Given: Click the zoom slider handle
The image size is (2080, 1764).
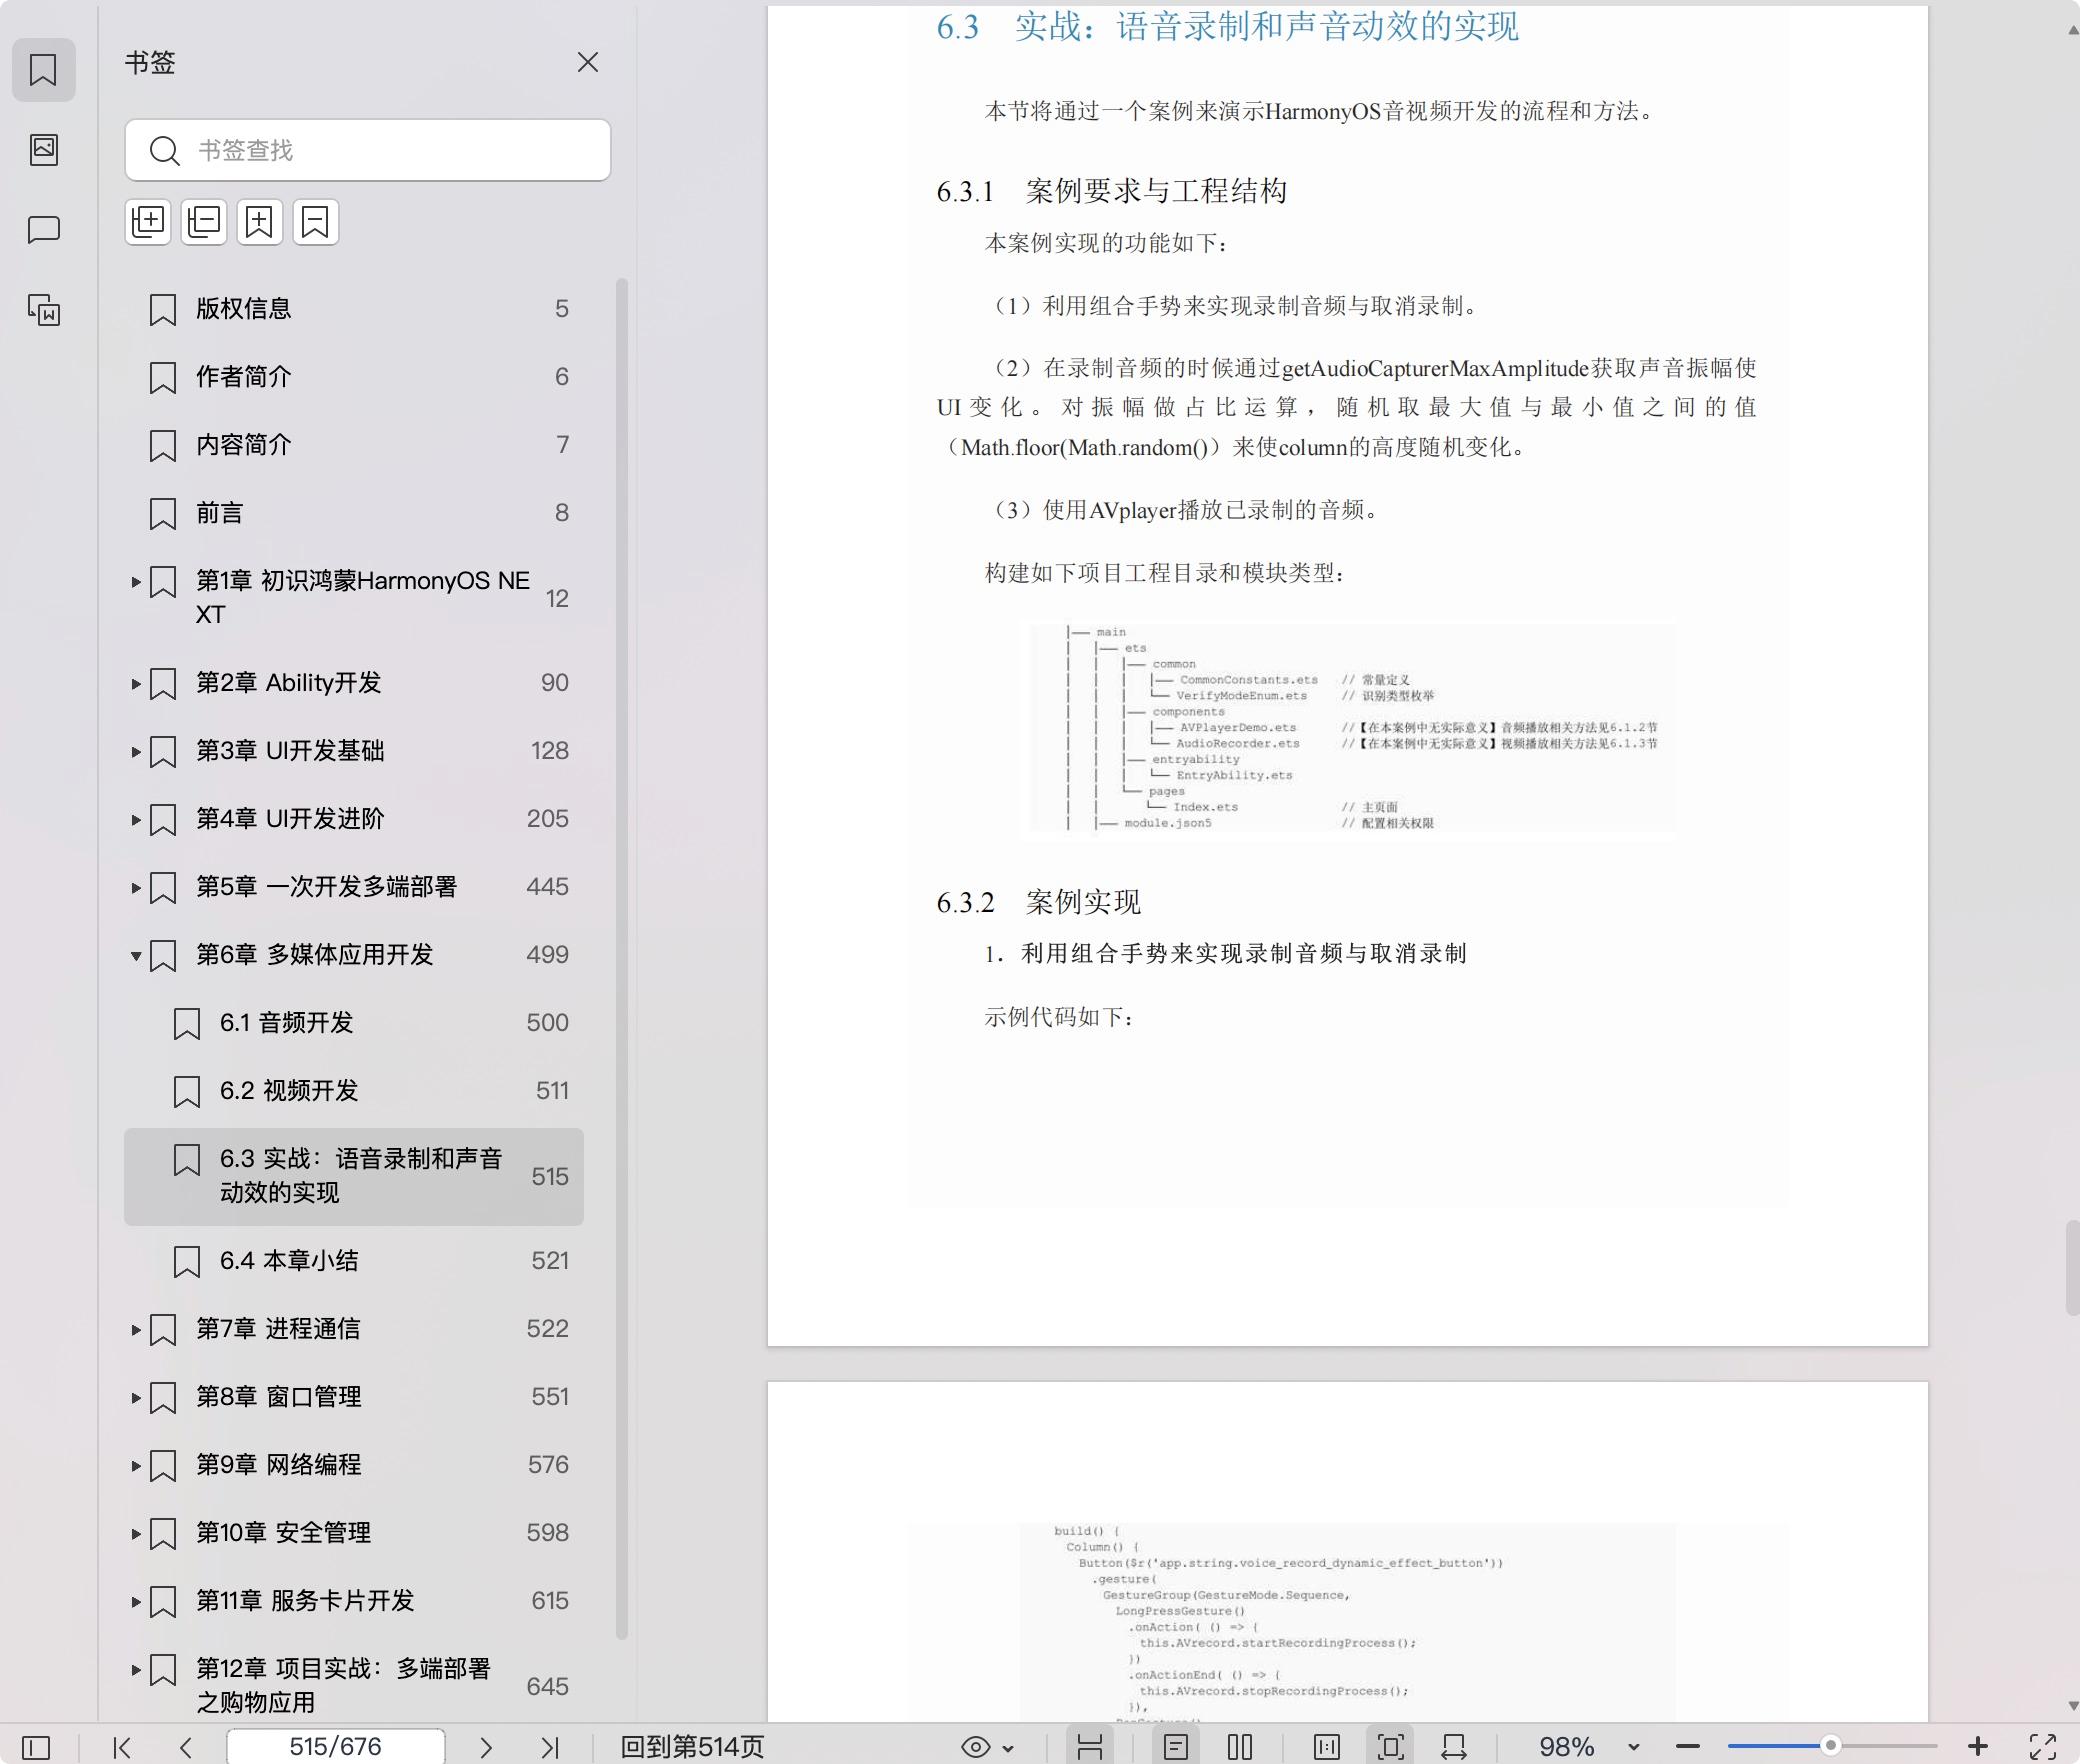Looking at the screenshot, I should [1830, 1745].
